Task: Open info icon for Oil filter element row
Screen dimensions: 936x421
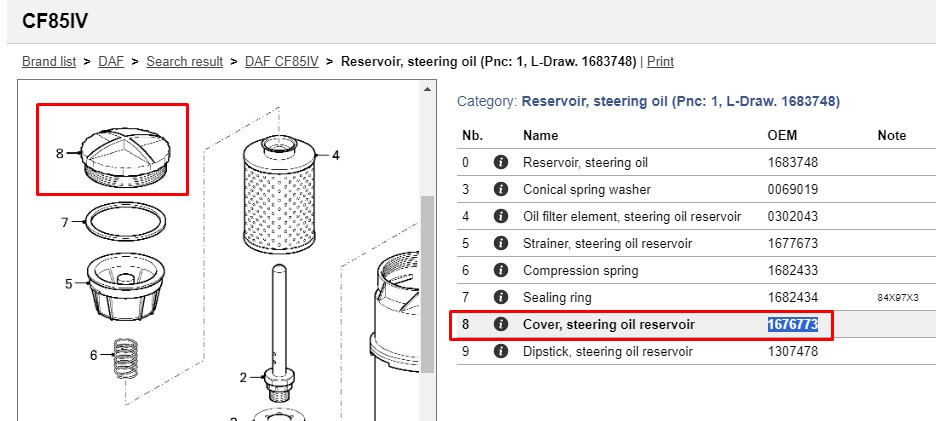Action: 501,216
